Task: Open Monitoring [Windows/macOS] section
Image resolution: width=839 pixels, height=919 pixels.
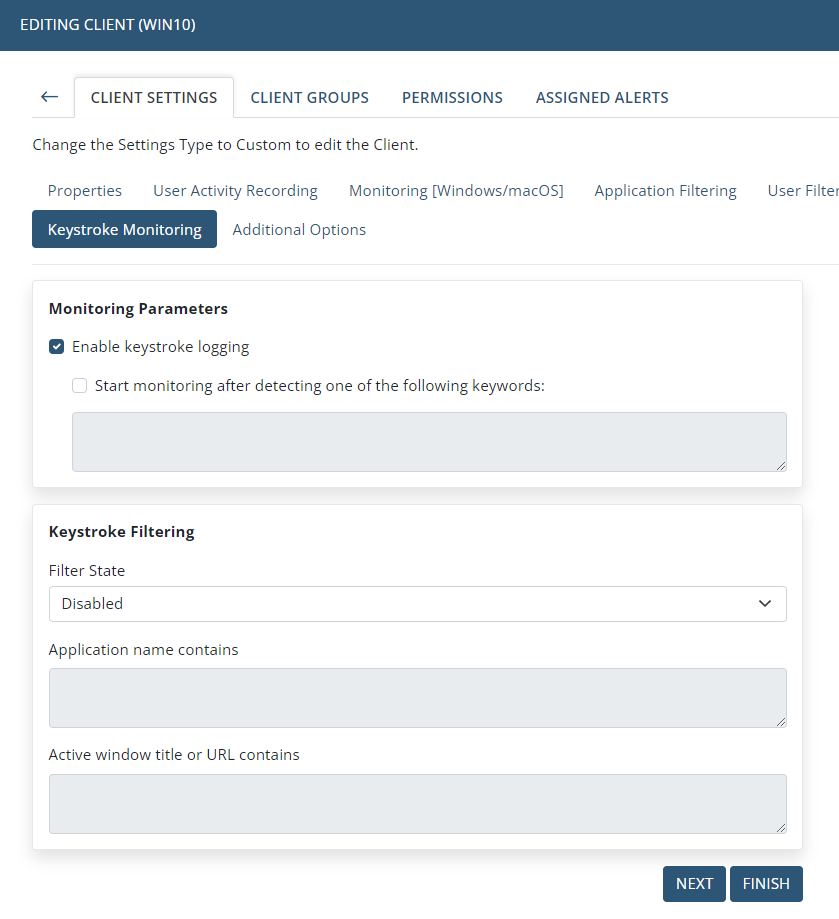Action: 456,191
